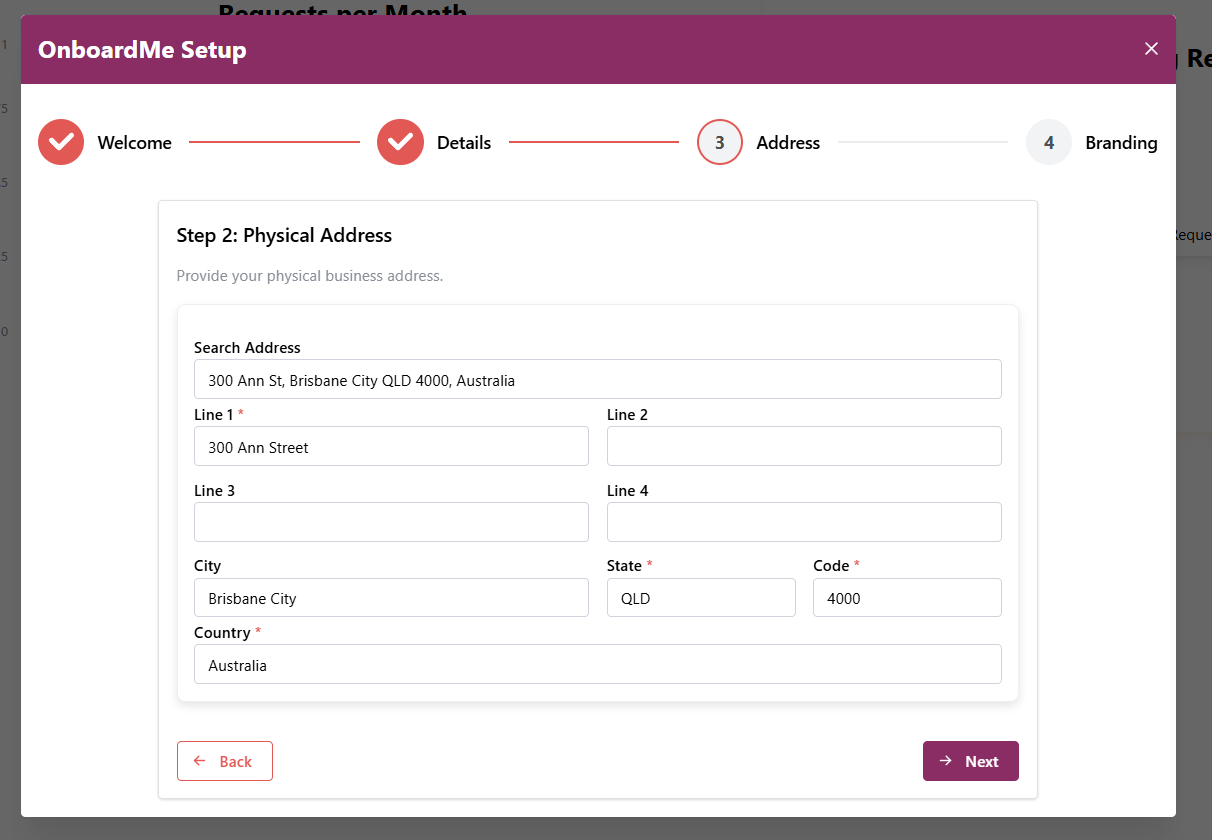Go back using the Back button

pyautogui.click(x=225, y=761)
